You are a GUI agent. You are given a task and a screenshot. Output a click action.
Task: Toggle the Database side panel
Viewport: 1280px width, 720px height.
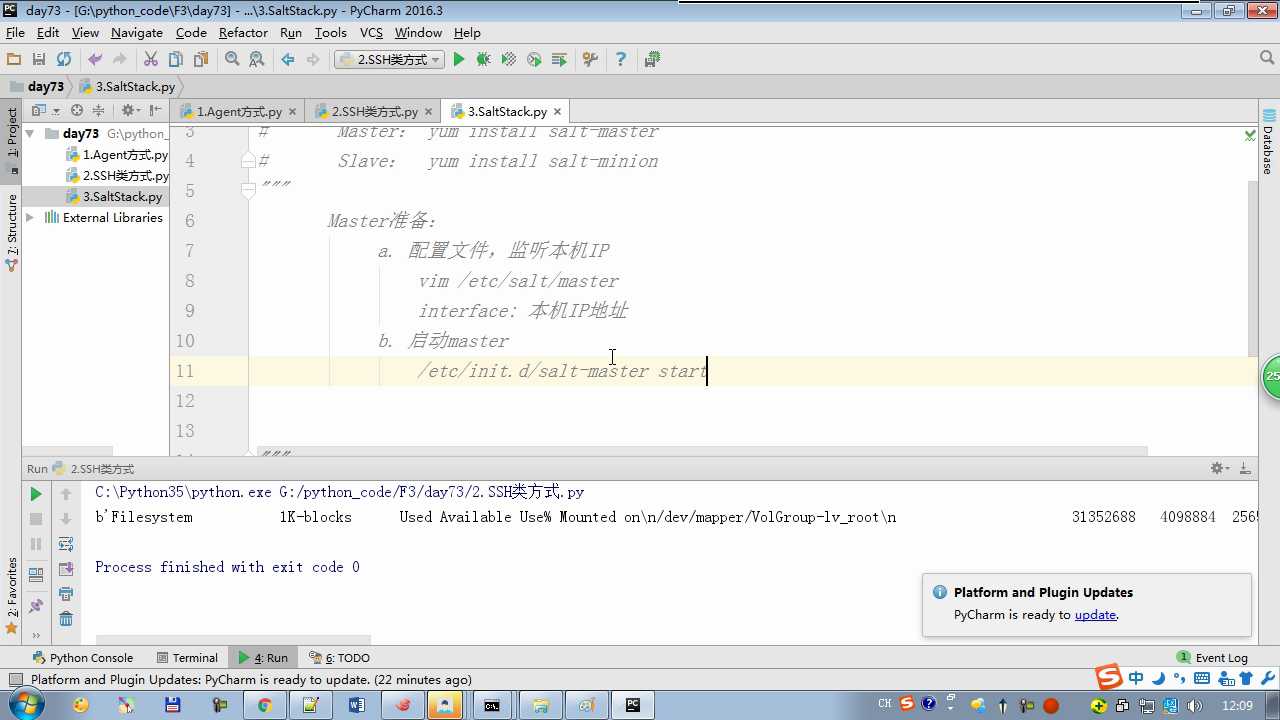(1268, 142)
